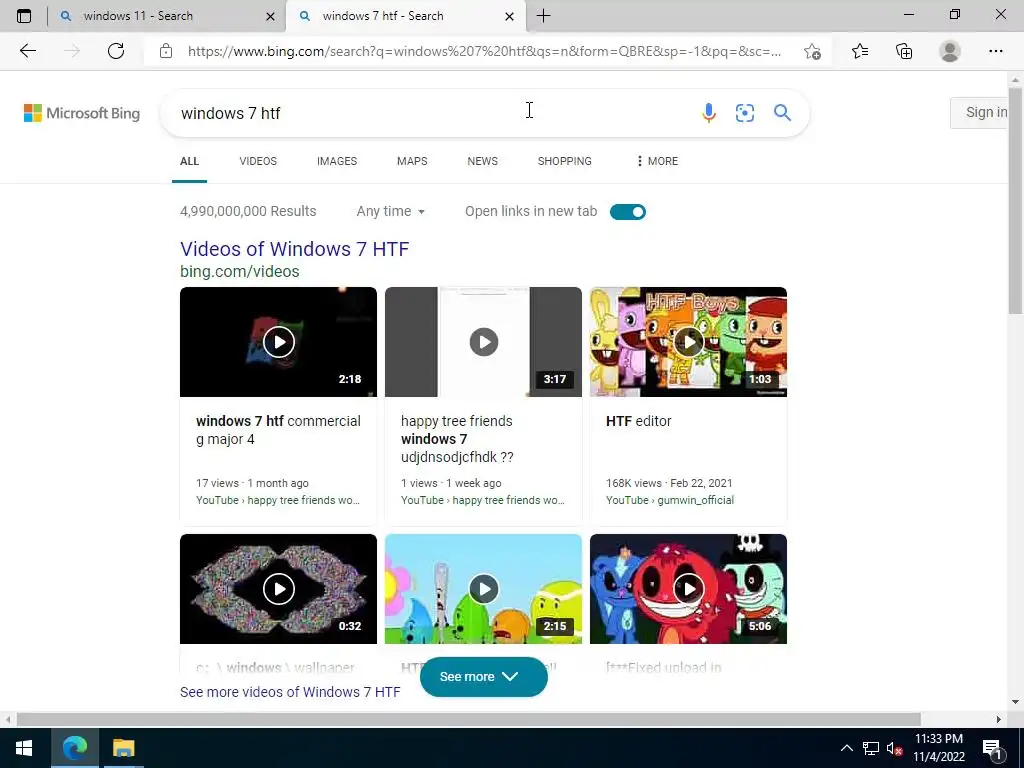This screenshot has width=1024, height=768.
Task: Close the windows 7 htf - Search tab
Action: coord(509,16)
